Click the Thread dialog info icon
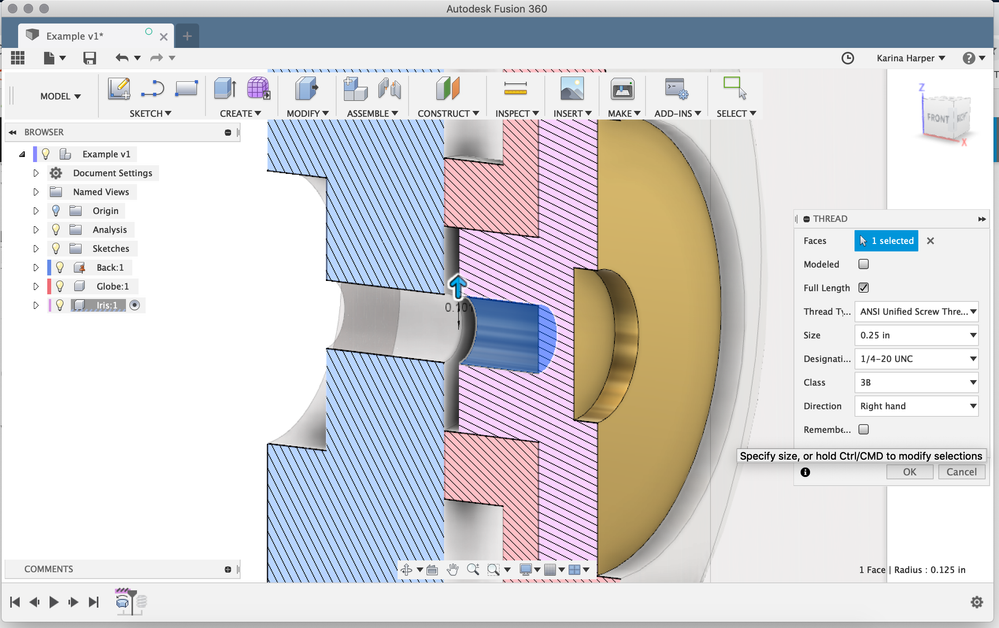Image resolution: width=999 pixels, height=628 pixels. pos(805,472)
